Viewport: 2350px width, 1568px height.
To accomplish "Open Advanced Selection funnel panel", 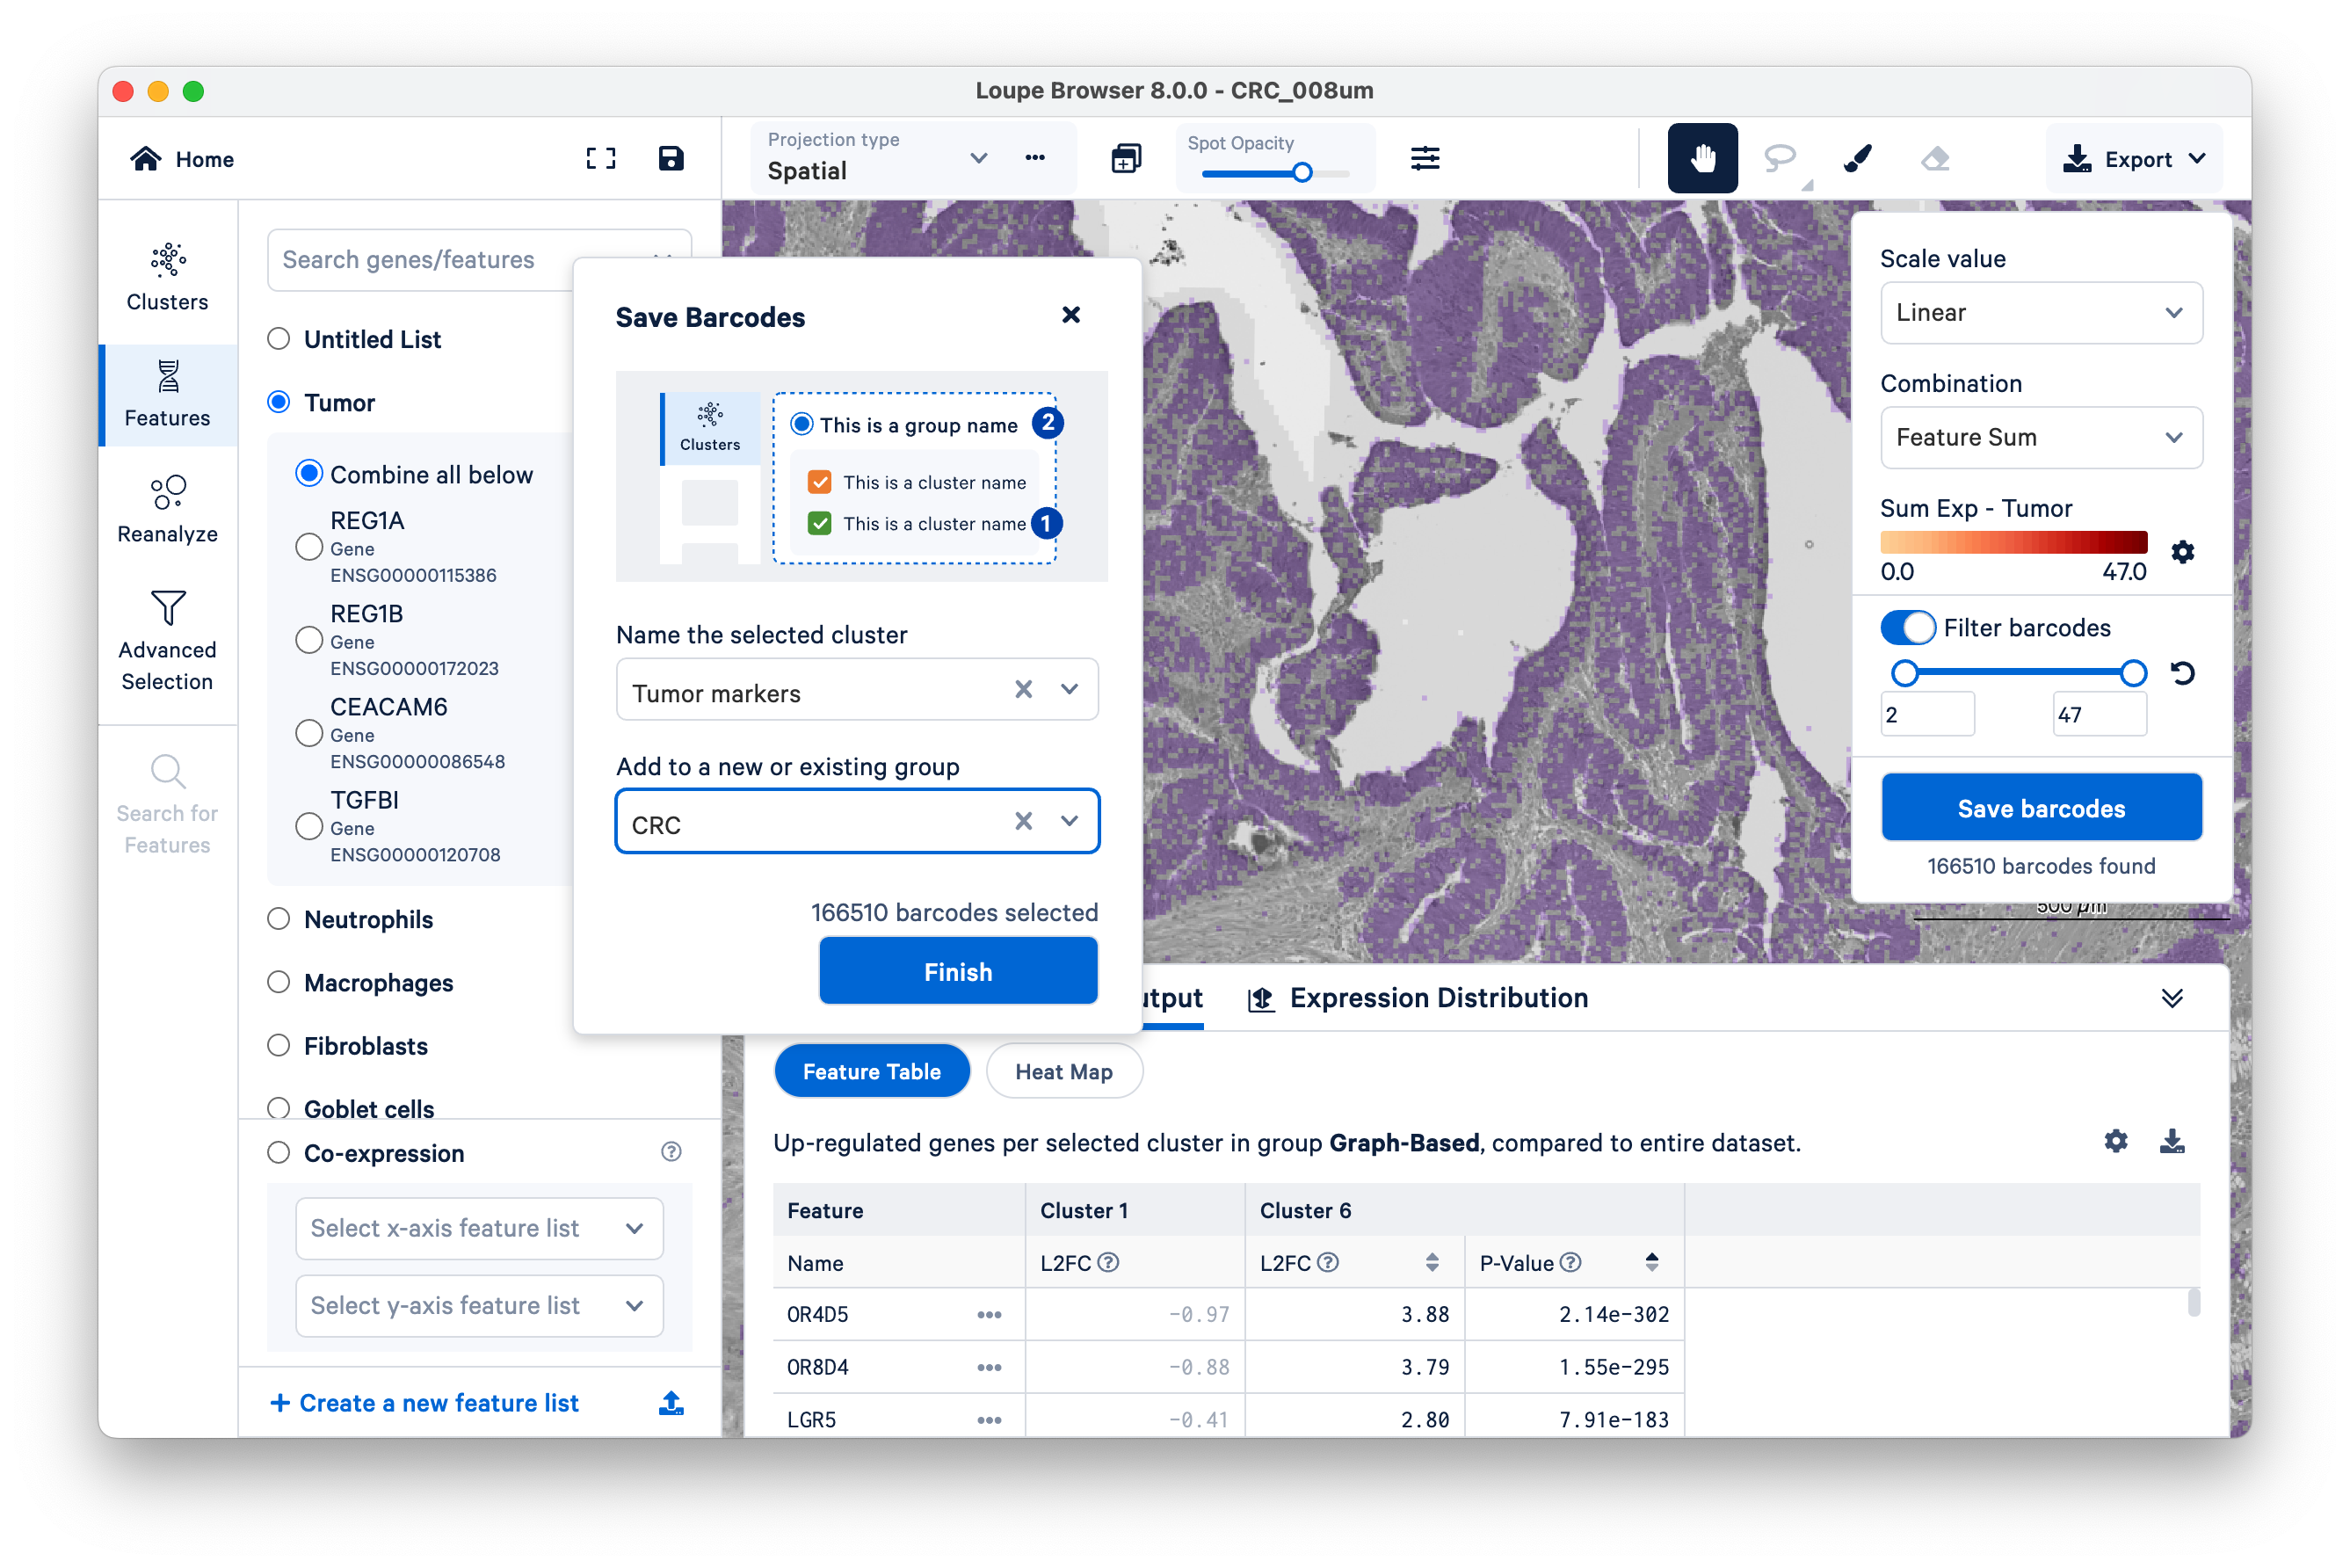I will pyautogui.click(x=167, y=639).
